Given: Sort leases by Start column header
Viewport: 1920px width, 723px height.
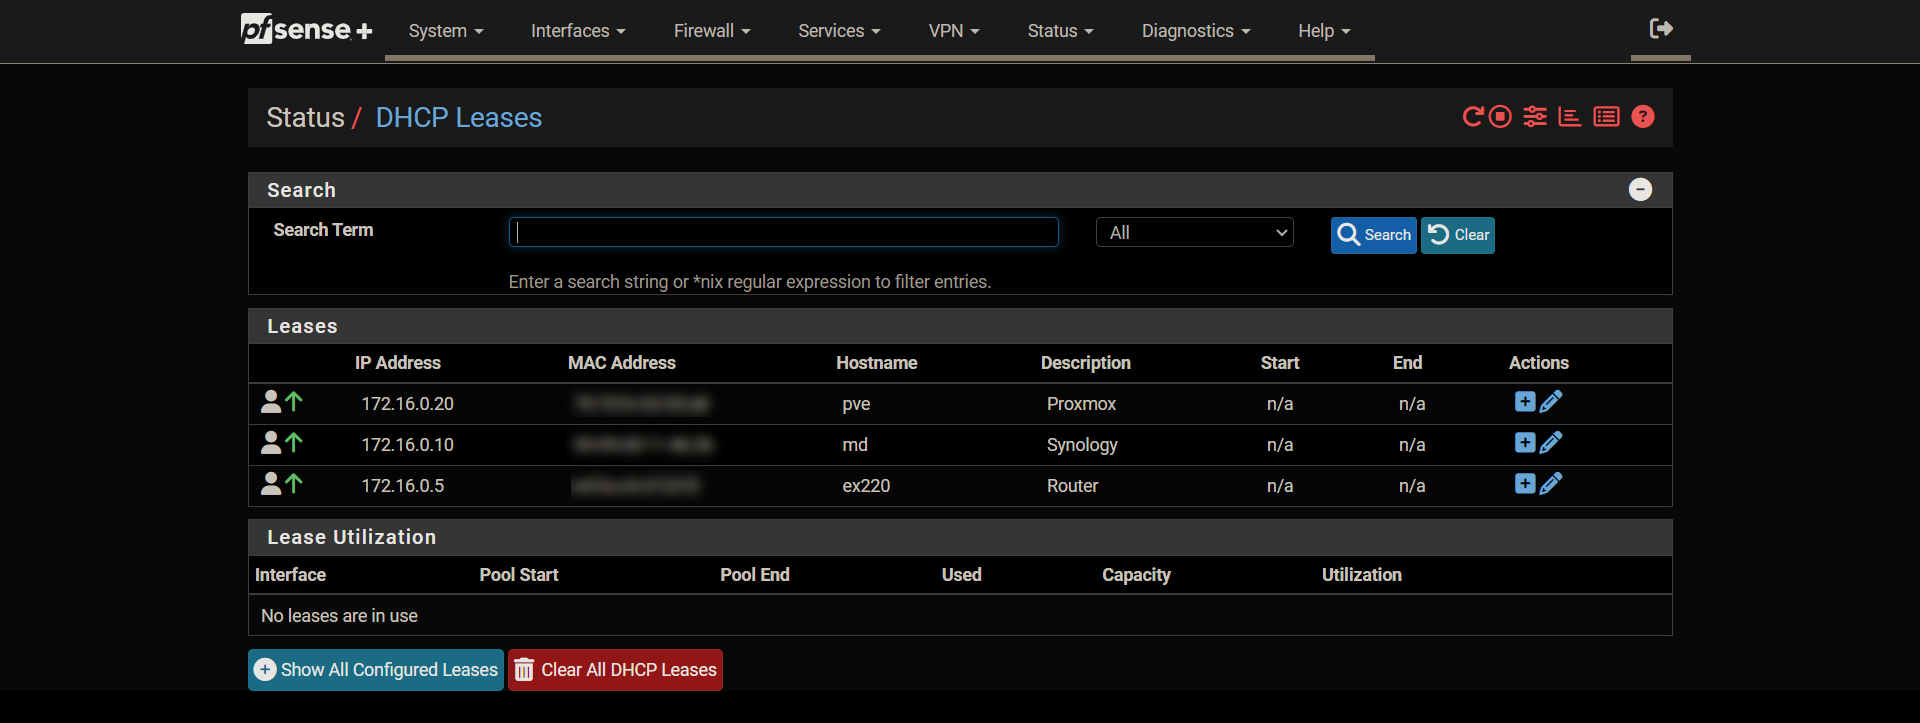Looking at the screenshot, I should (1280, 363).
